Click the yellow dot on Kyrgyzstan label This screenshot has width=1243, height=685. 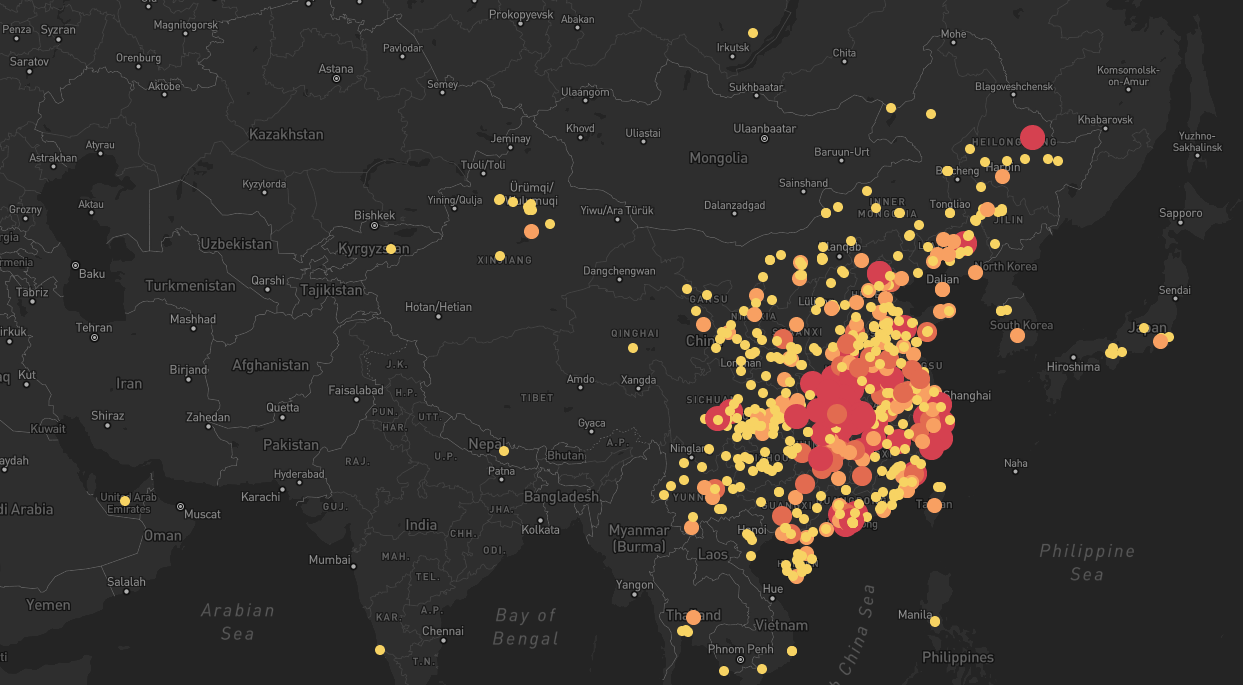tap(392, 249)
